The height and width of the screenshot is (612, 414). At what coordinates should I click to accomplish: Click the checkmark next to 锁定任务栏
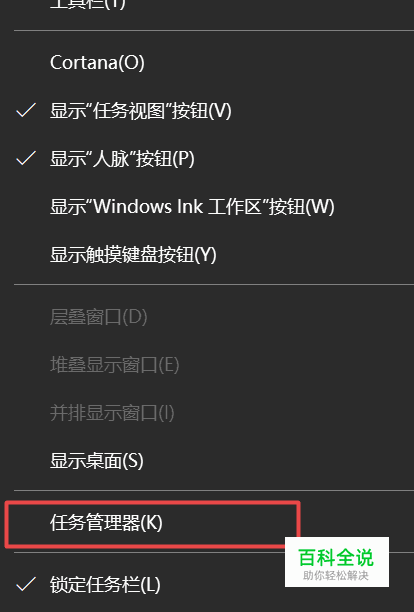point(26,584)
